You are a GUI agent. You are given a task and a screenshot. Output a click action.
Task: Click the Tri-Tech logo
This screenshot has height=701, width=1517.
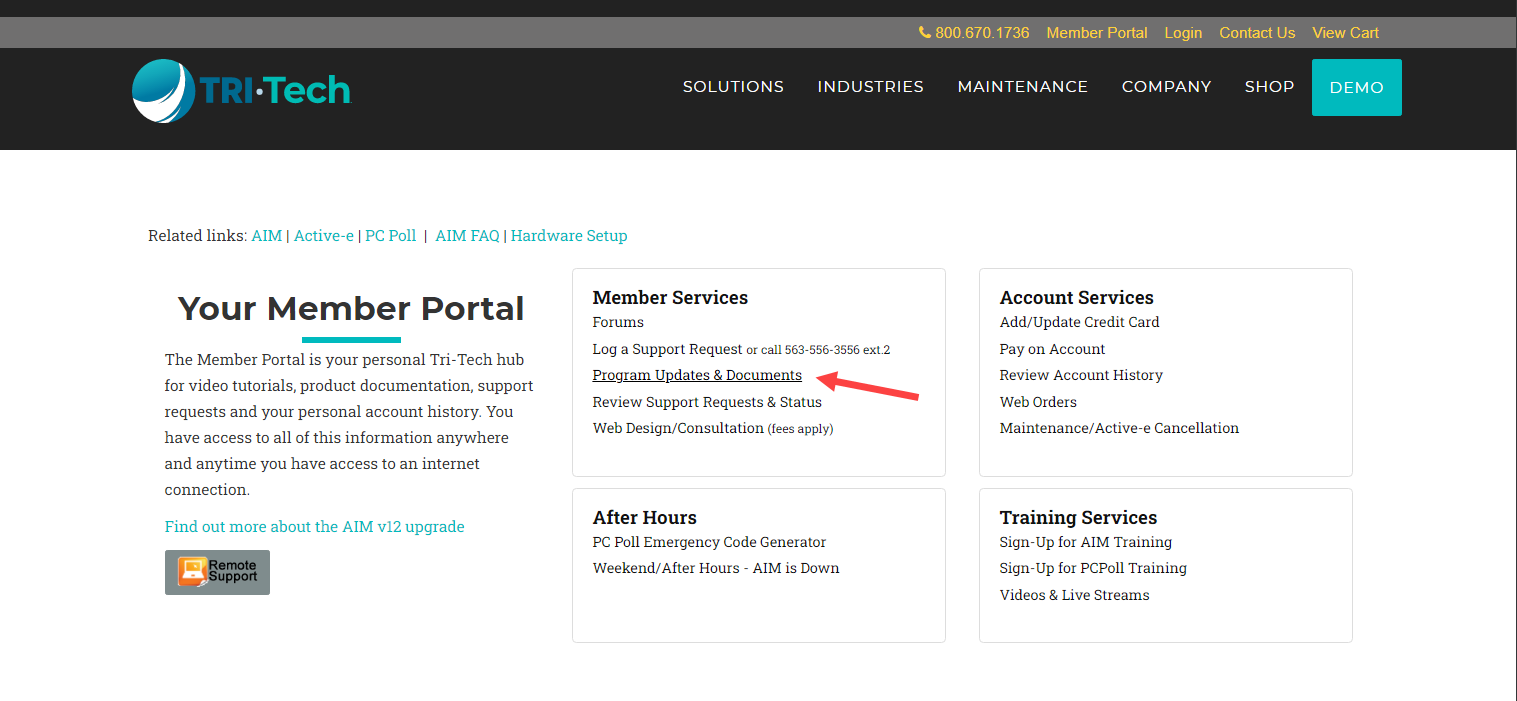pos(242,91)
